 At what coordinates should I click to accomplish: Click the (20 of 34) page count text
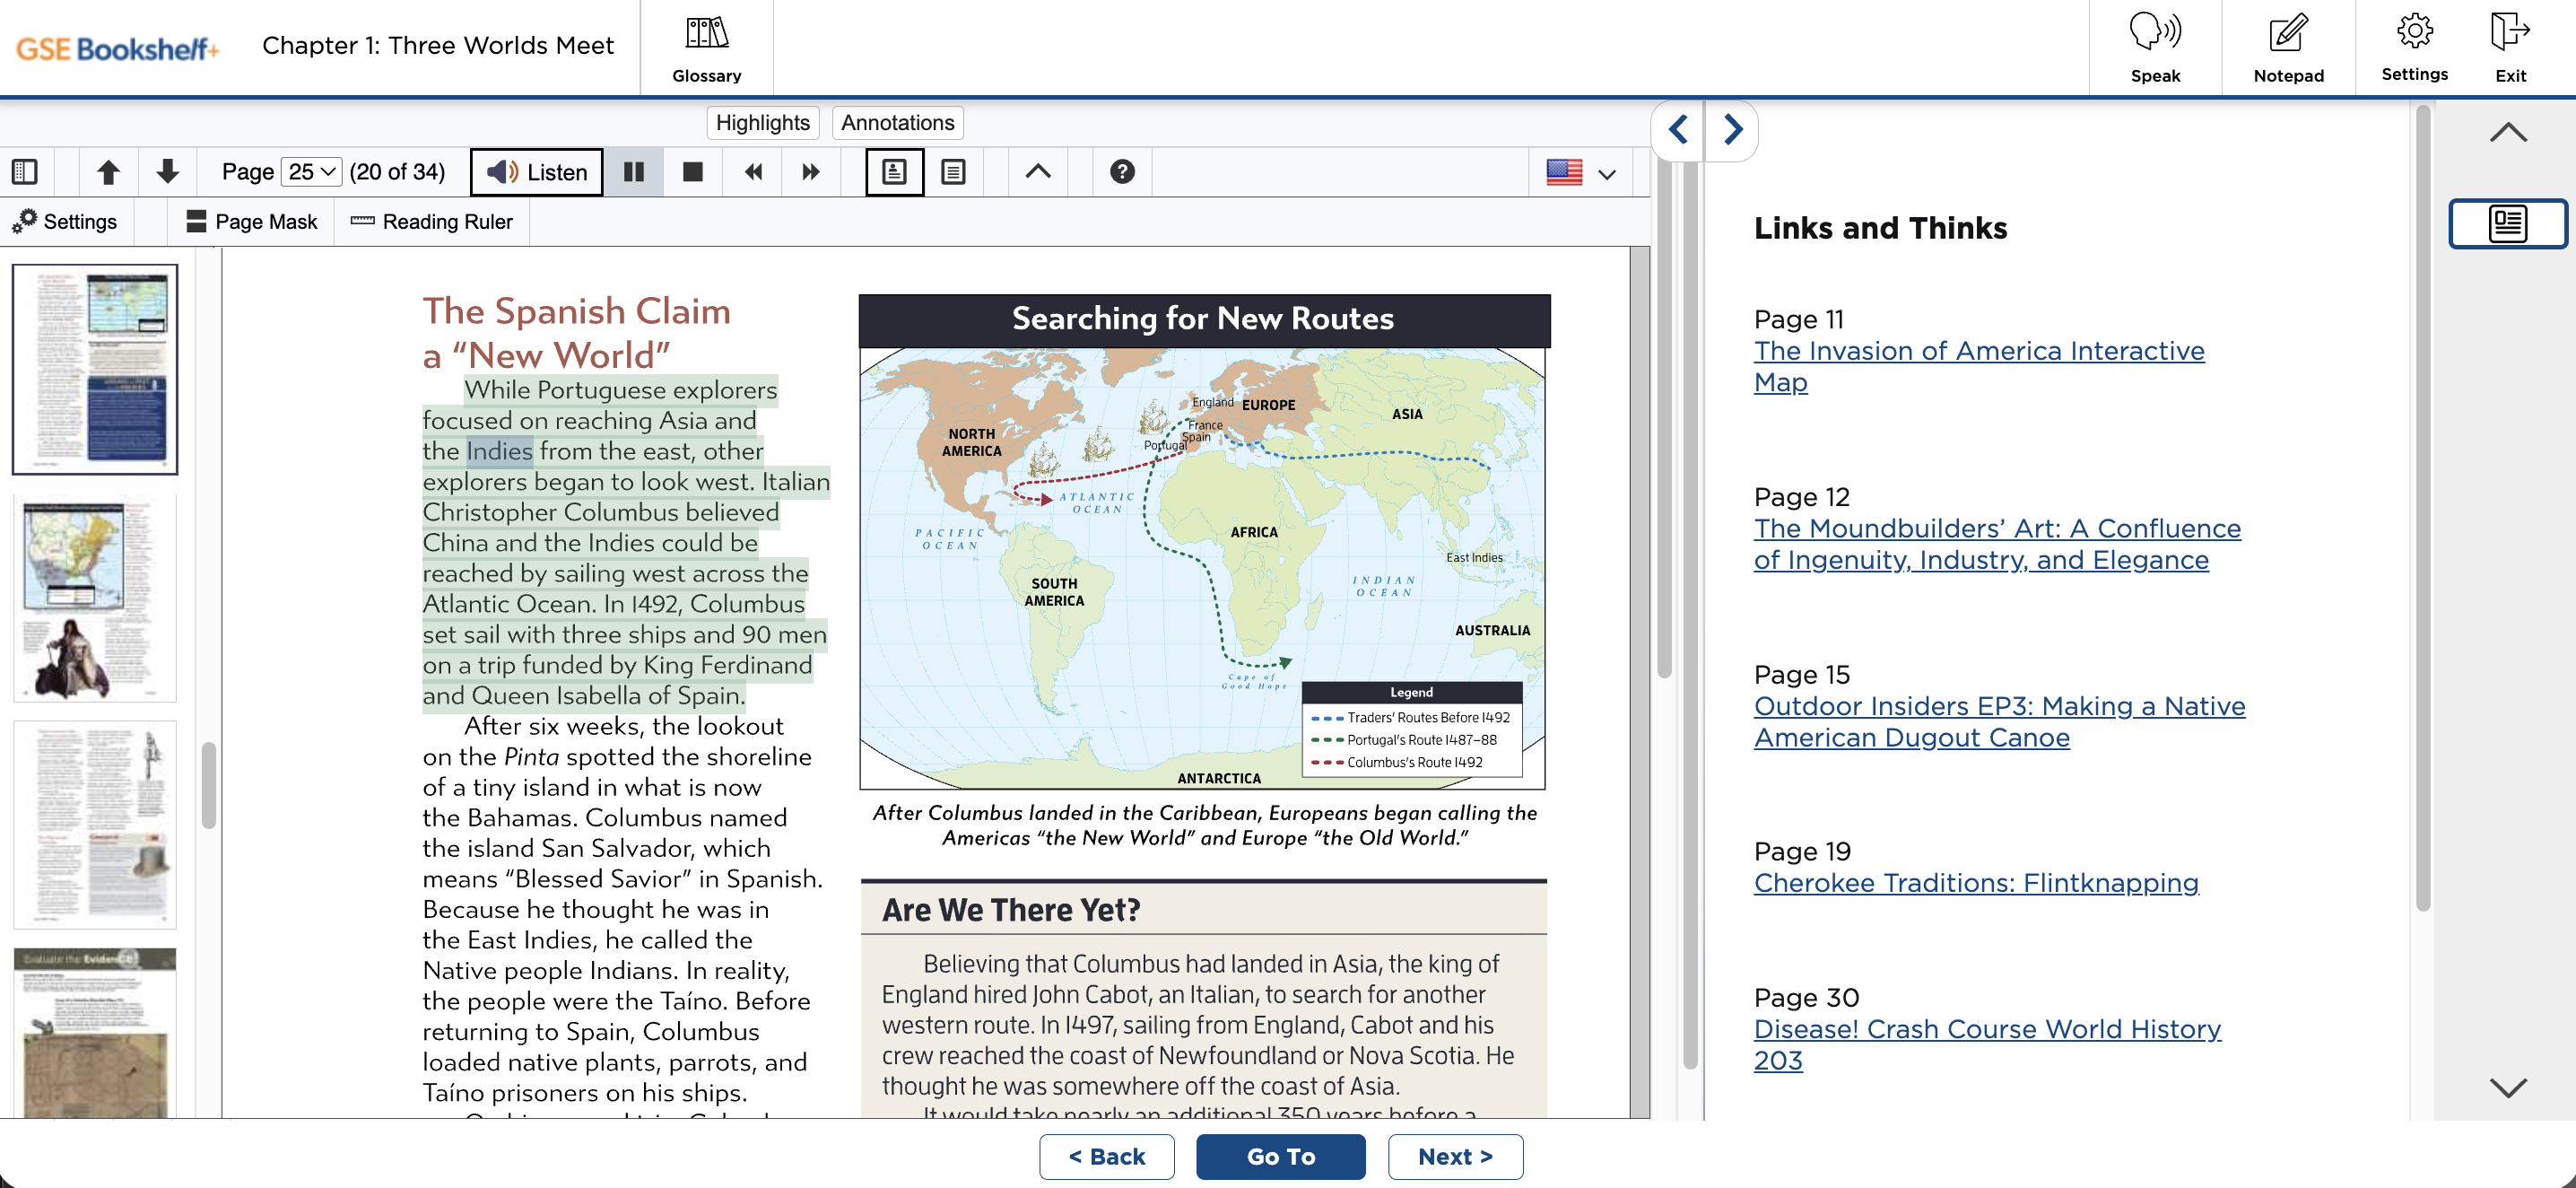(x=397, y=172)
